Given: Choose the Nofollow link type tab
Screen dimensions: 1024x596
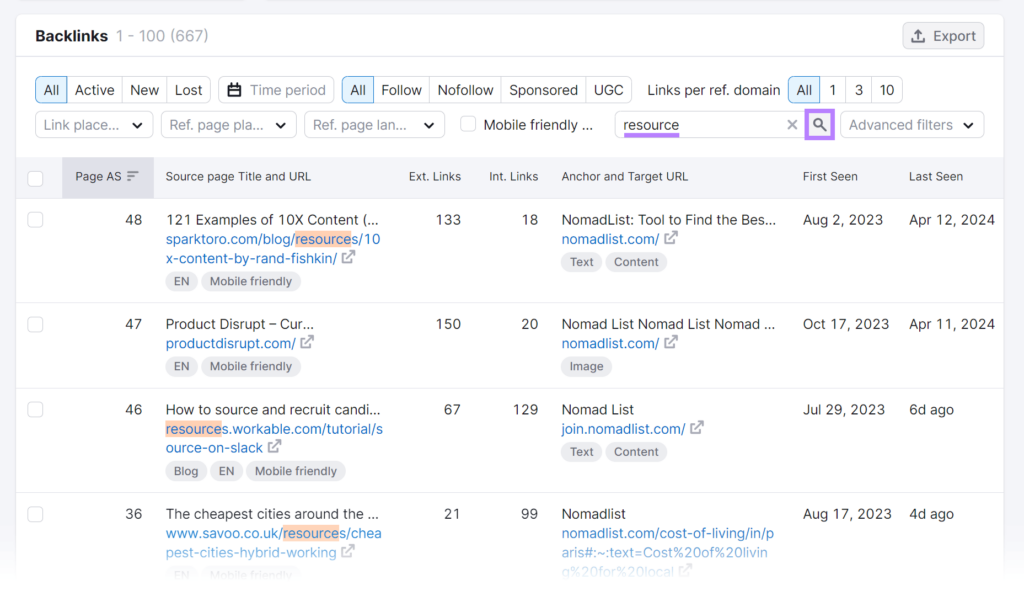Looking at the screenshot, I should (465, 90).
